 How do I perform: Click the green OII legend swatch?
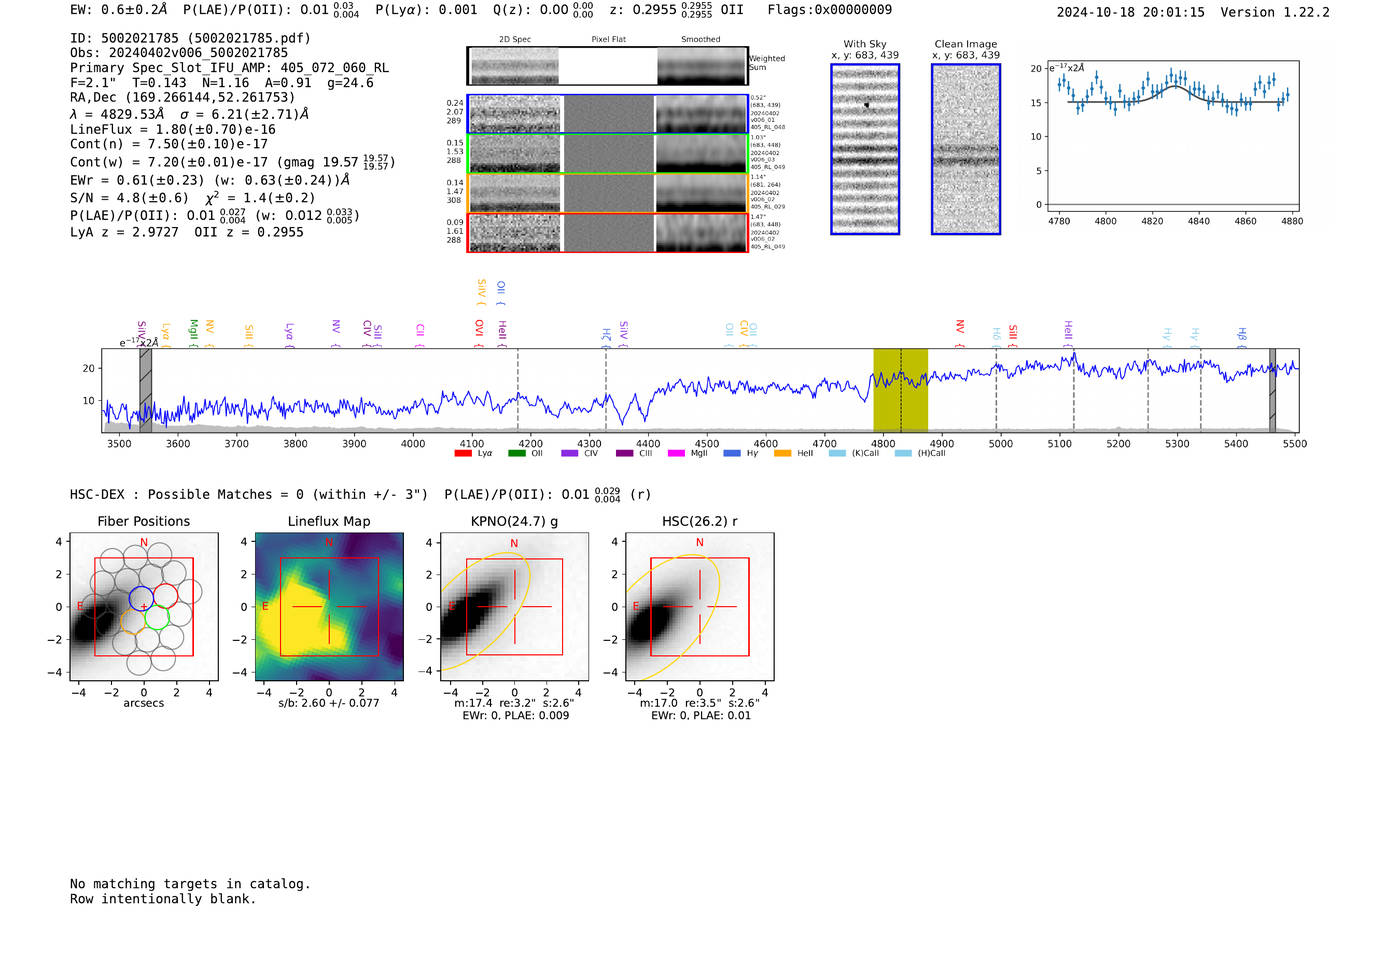(x=516, y=453)
